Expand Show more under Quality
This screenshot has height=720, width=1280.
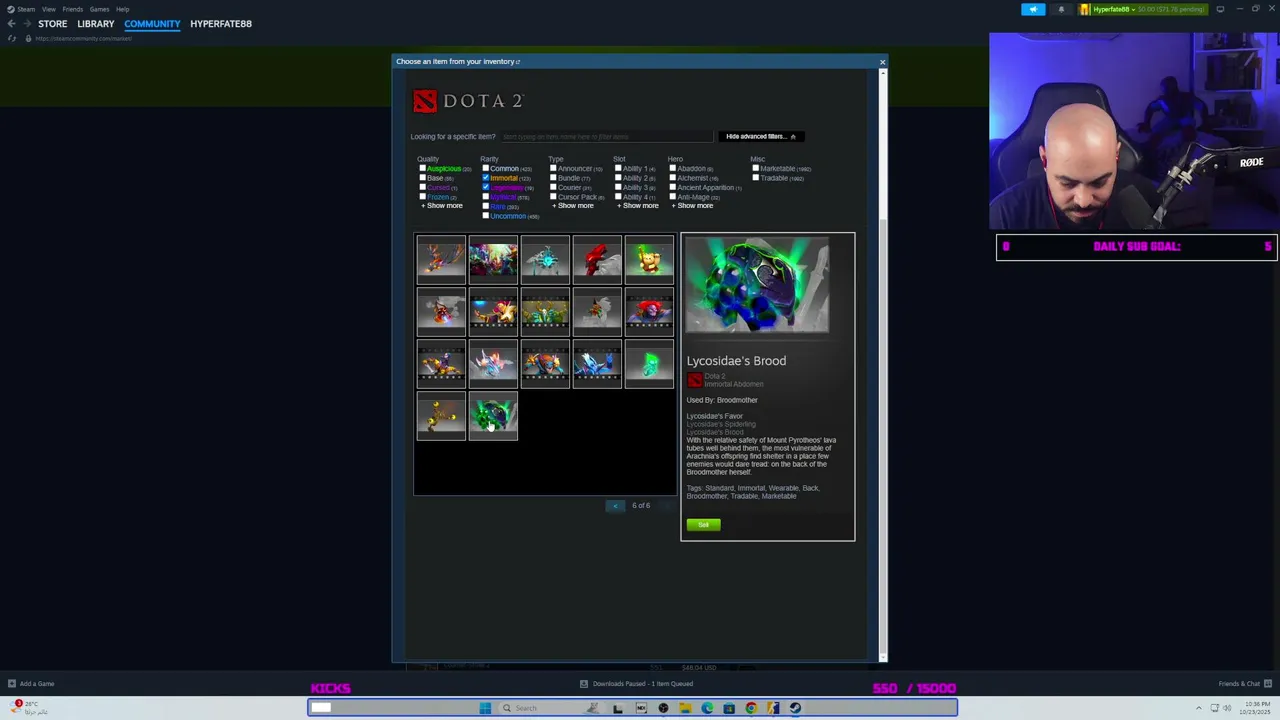442,206
